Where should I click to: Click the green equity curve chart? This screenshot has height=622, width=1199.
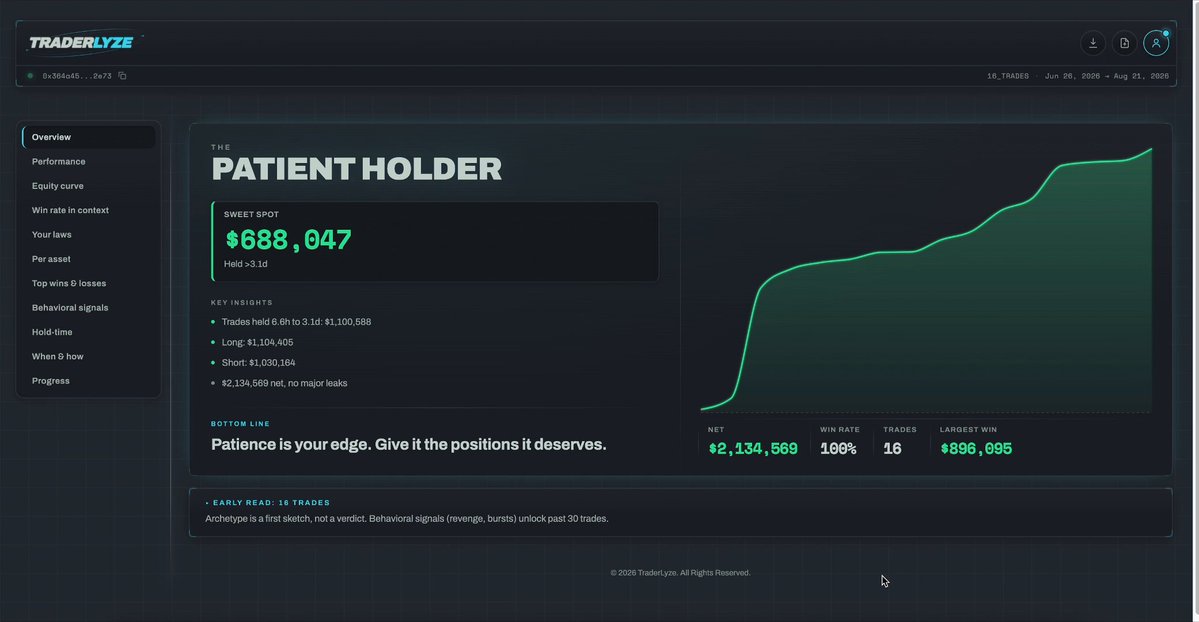click(926, 280)
